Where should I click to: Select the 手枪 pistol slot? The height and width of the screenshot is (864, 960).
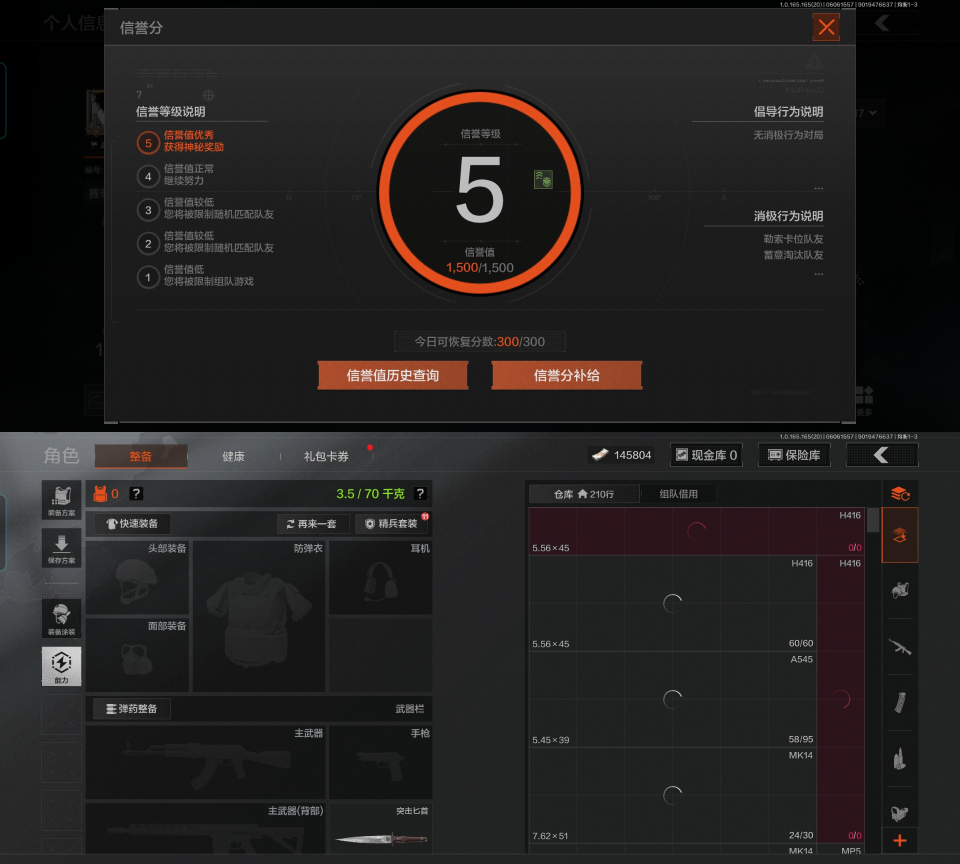click(x=380, y=762)
